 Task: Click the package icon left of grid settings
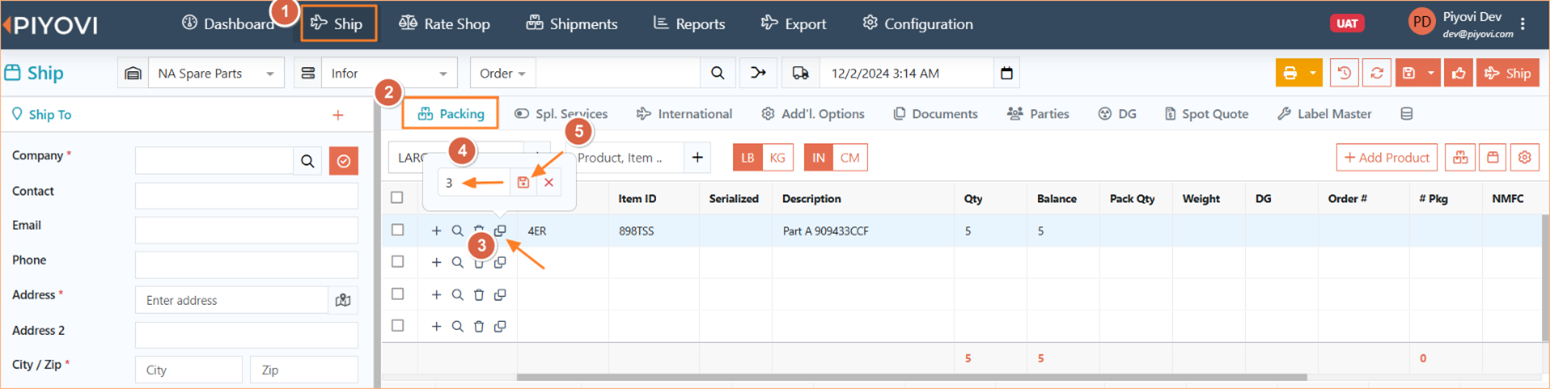1492,157
